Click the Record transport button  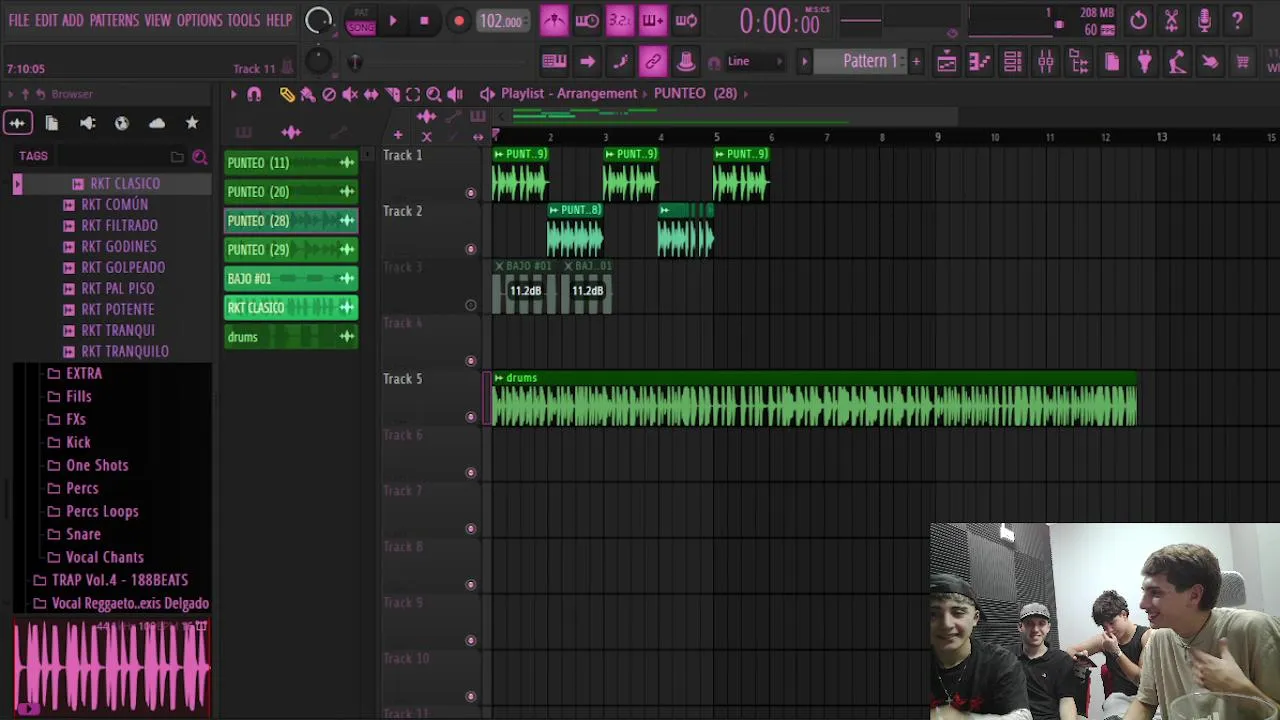coord(458,21)
